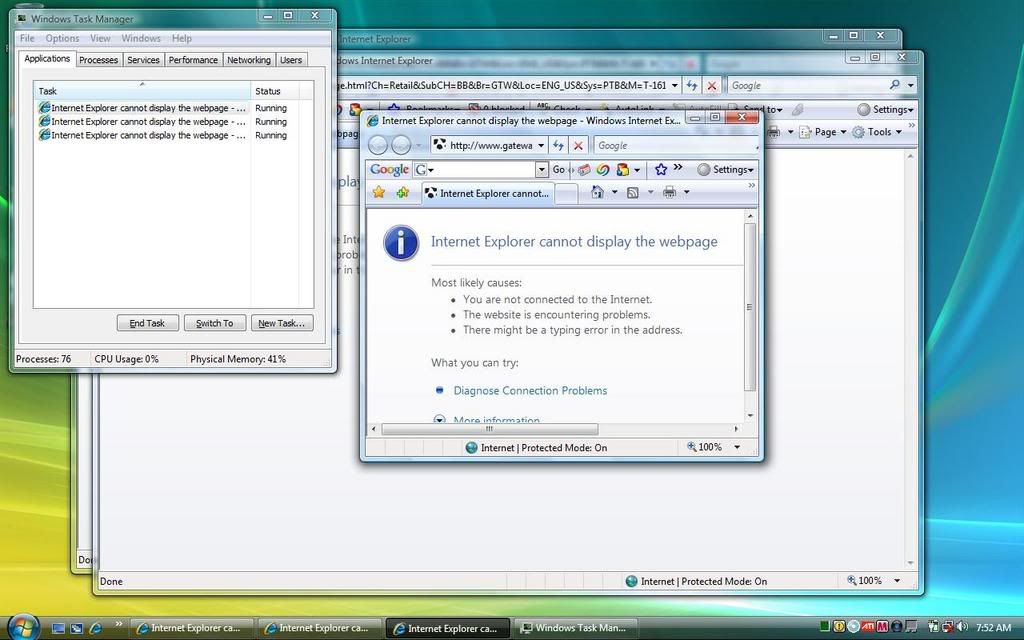Open the Google toolbar search box dropdown arrow
Image resolution: width=1024 pixels, height=640 pixels.
click(541, 169)
